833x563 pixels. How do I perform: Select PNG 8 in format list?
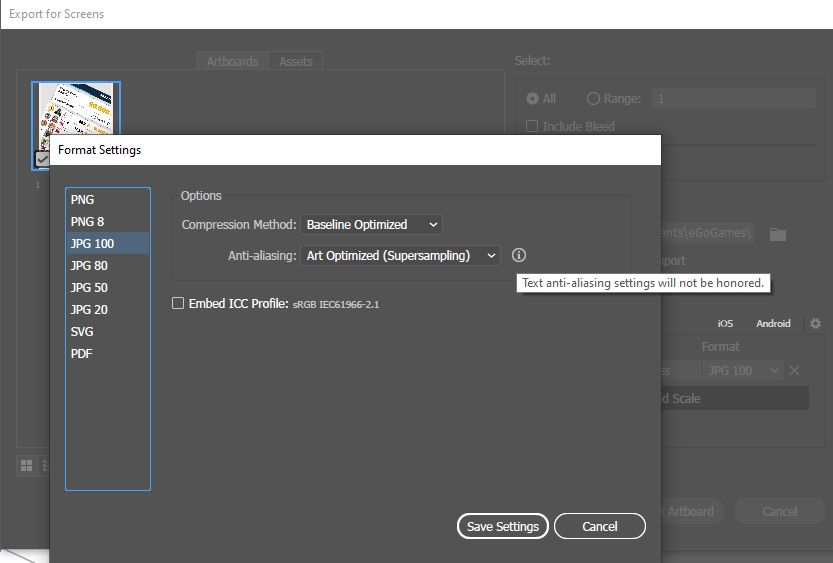pyautogui.click(x=107, y=221)
